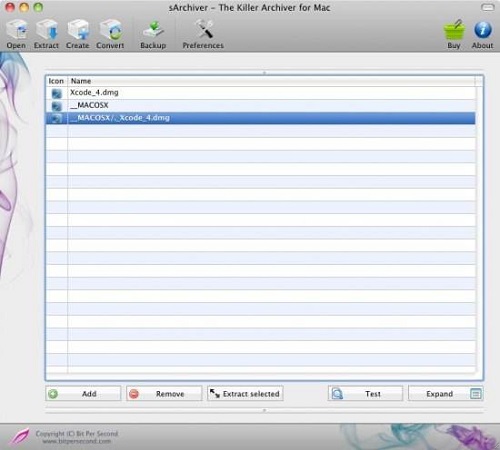This screenshot has width=500, height=450.
Task: Click the file icon beside Xcode_4.dmg
Action: (57, 93)
